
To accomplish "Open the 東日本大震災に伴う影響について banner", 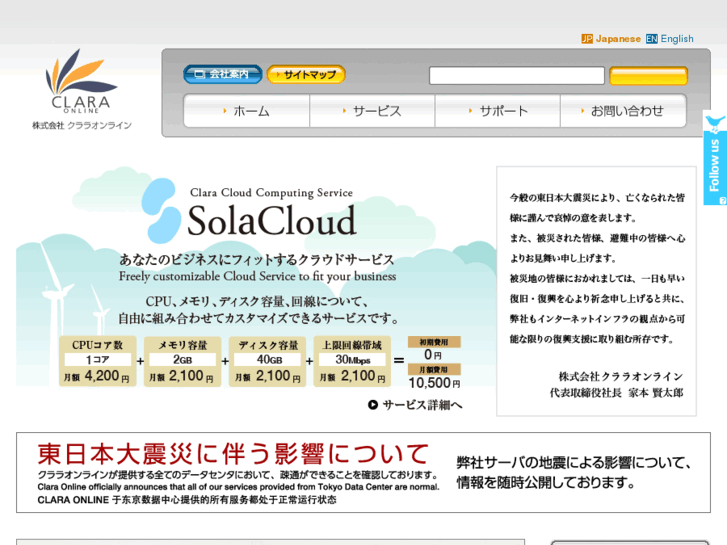I will coord(363,472).
